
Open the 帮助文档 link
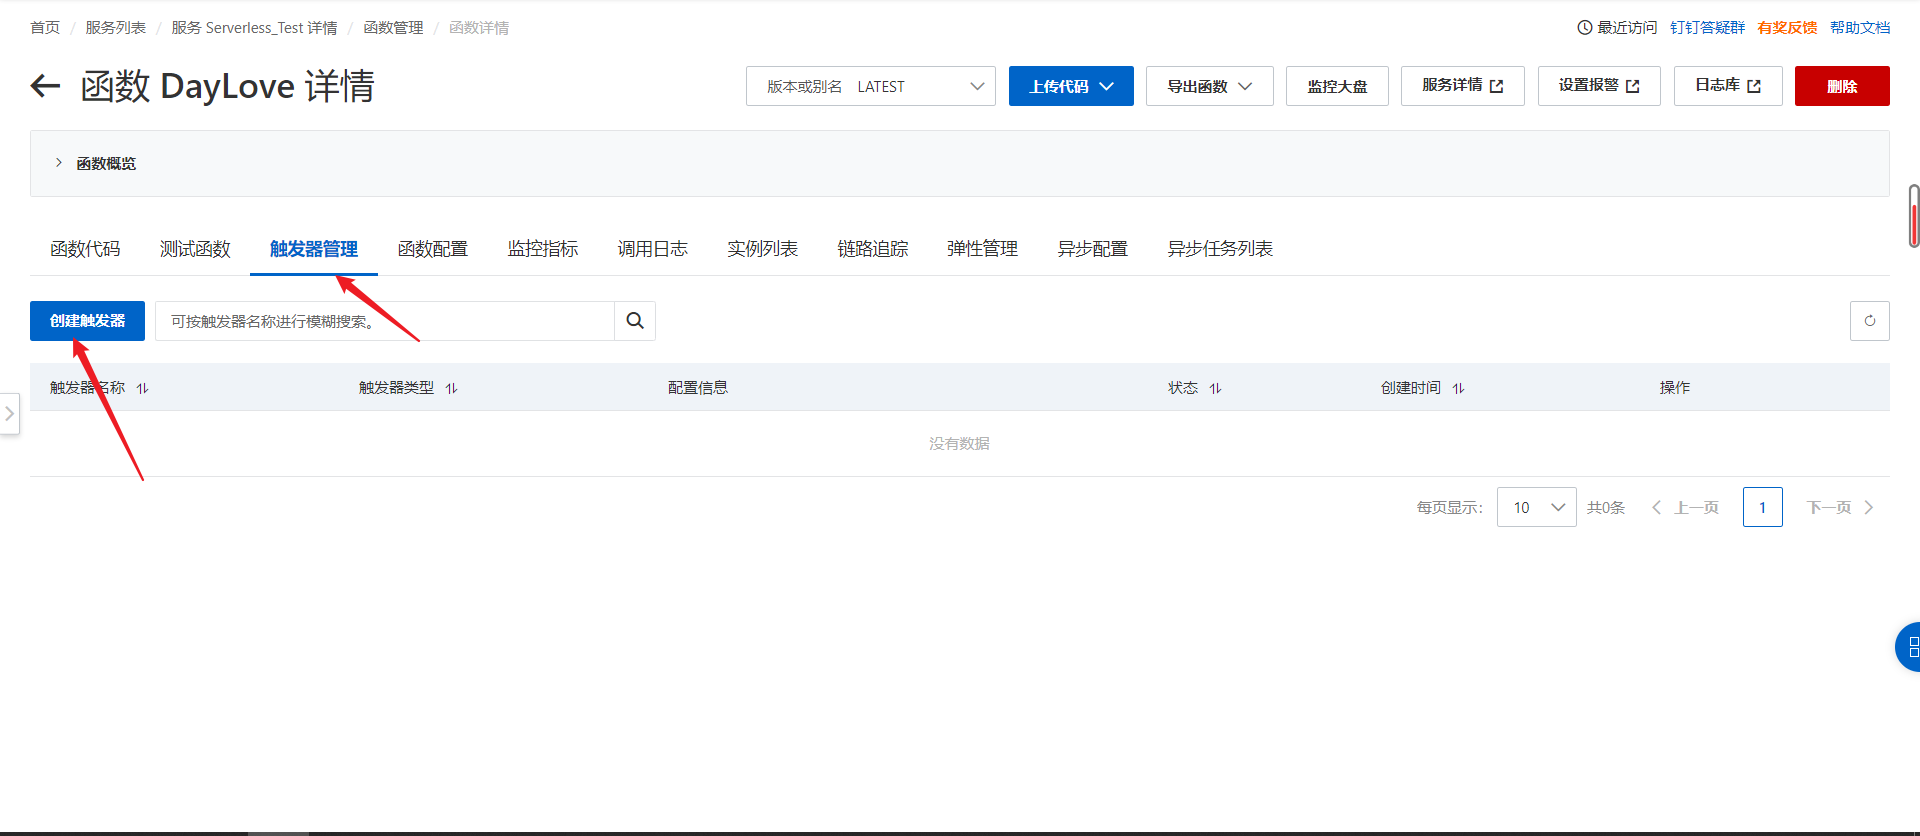(1860, 28)
